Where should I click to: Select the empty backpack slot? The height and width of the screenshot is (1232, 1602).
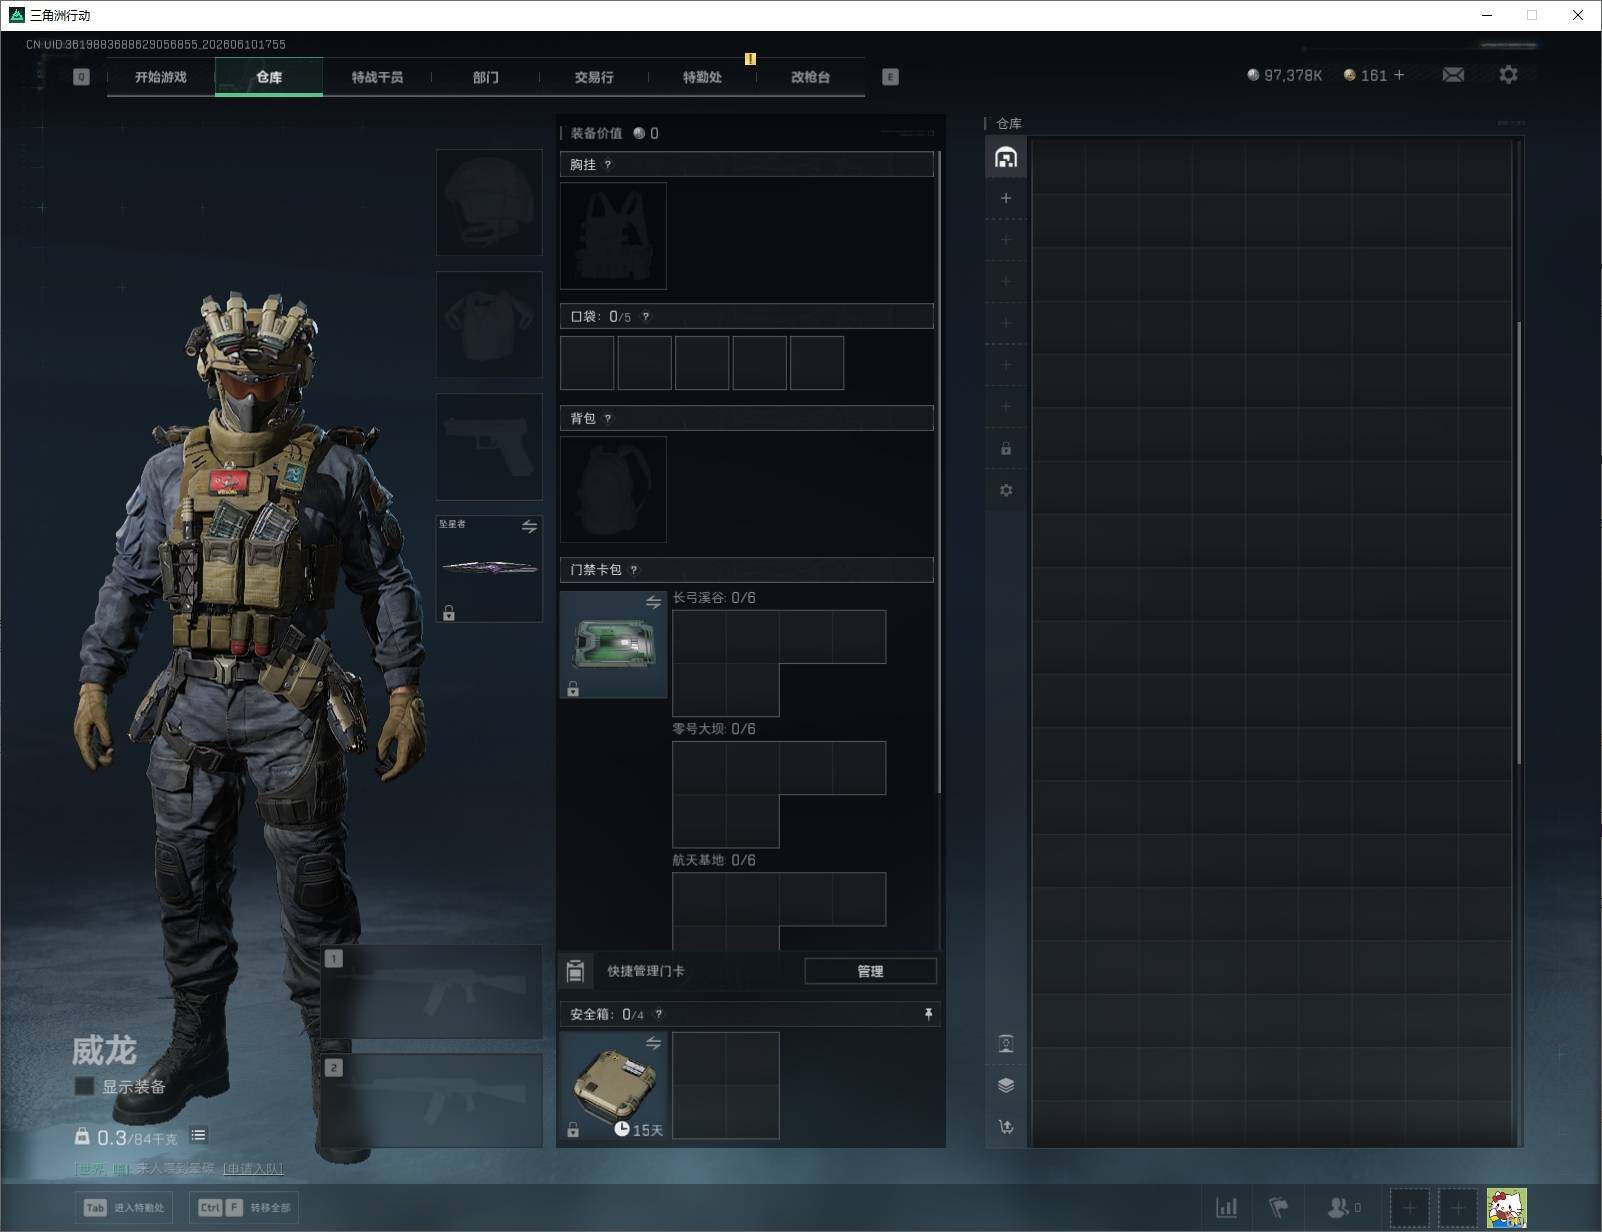(613, 490)
